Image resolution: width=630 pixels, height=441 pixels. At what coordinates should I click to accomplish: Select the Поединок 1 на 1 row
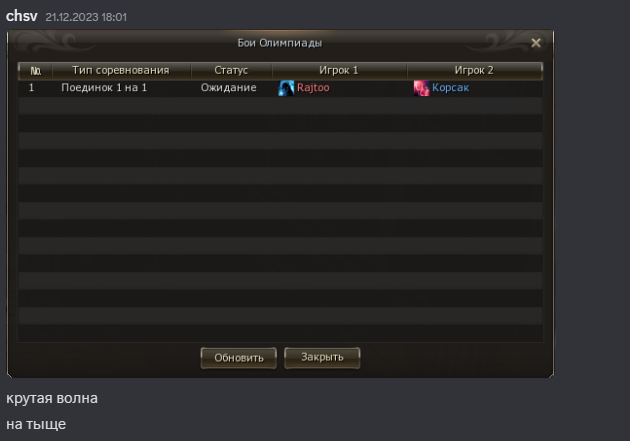280,88
